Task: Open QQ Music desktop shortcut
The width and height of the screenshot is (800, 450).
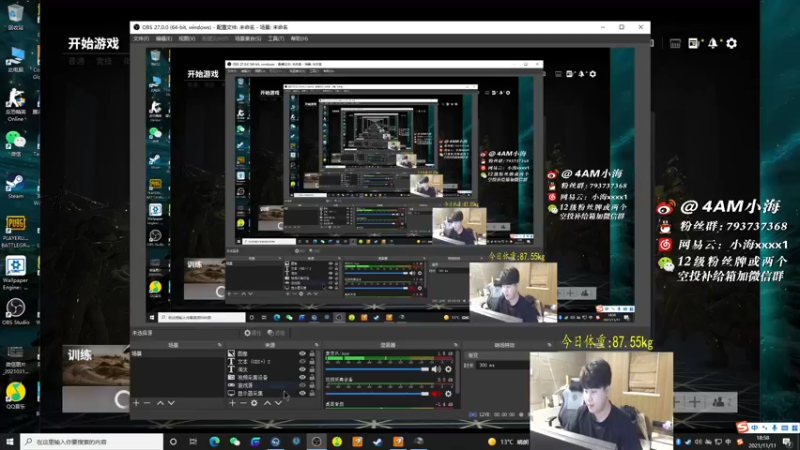Action: tap(15, 395)
